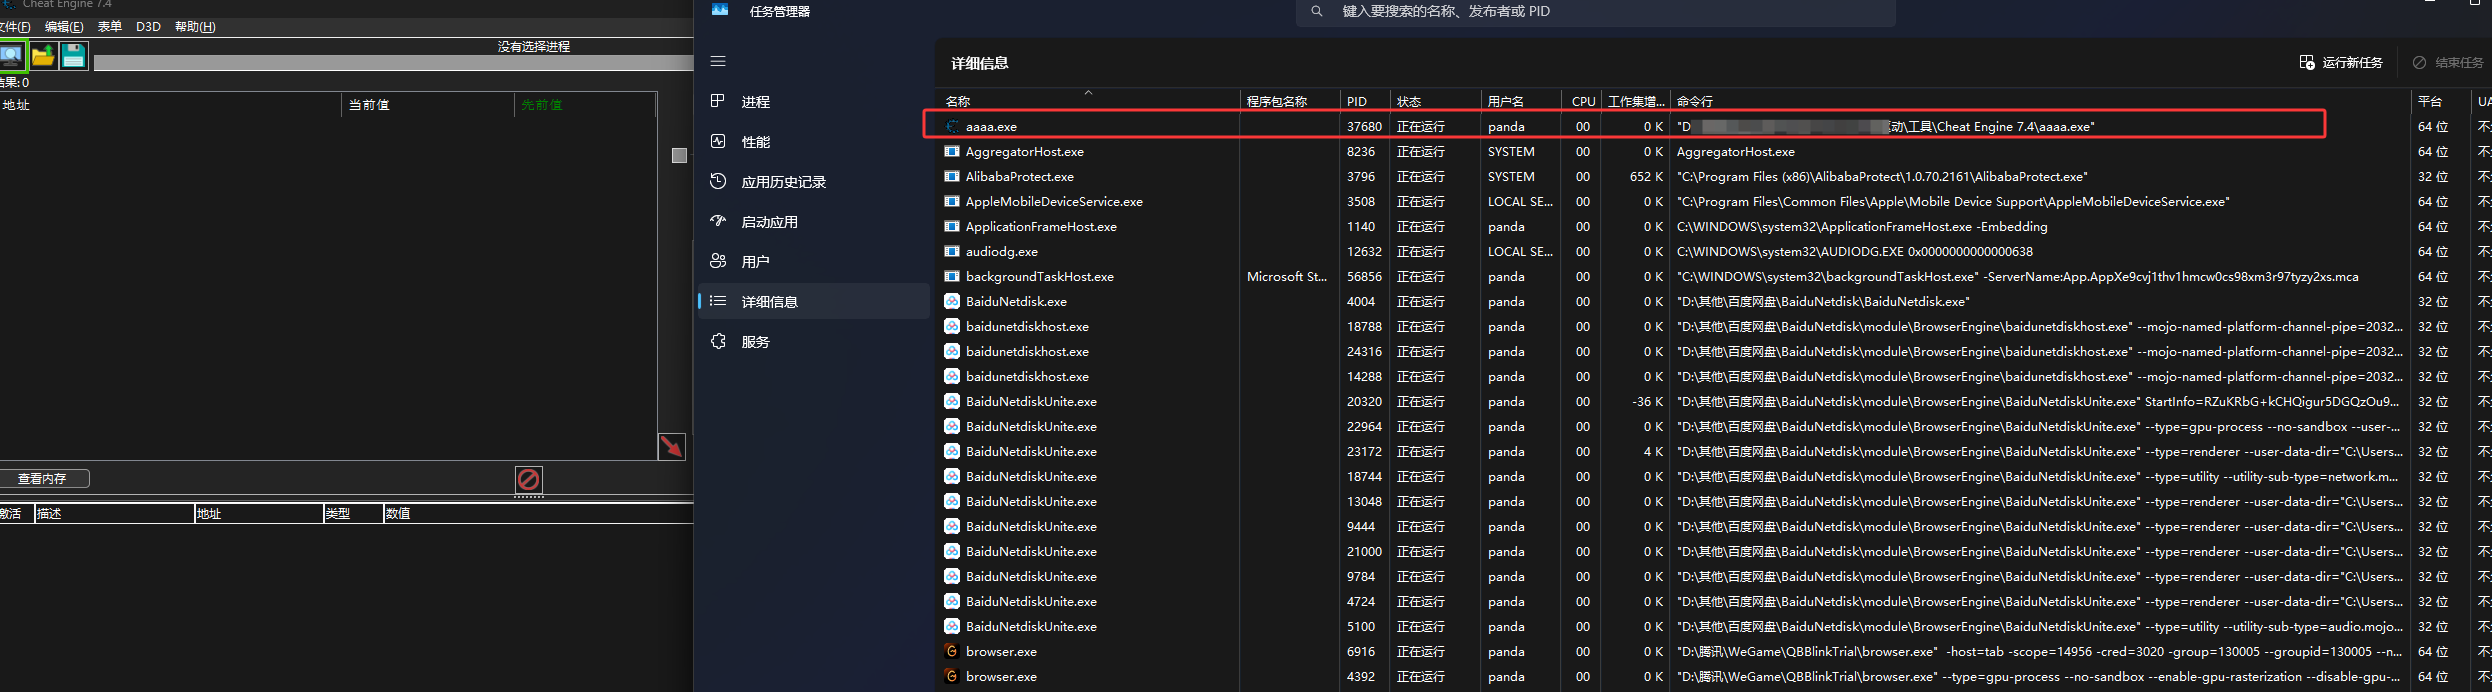Image resolution: width=2492 pixels, height=692 pixels.
Task: Select the 详细信息 page in Task Manager
Action: [x=812, y=302]
